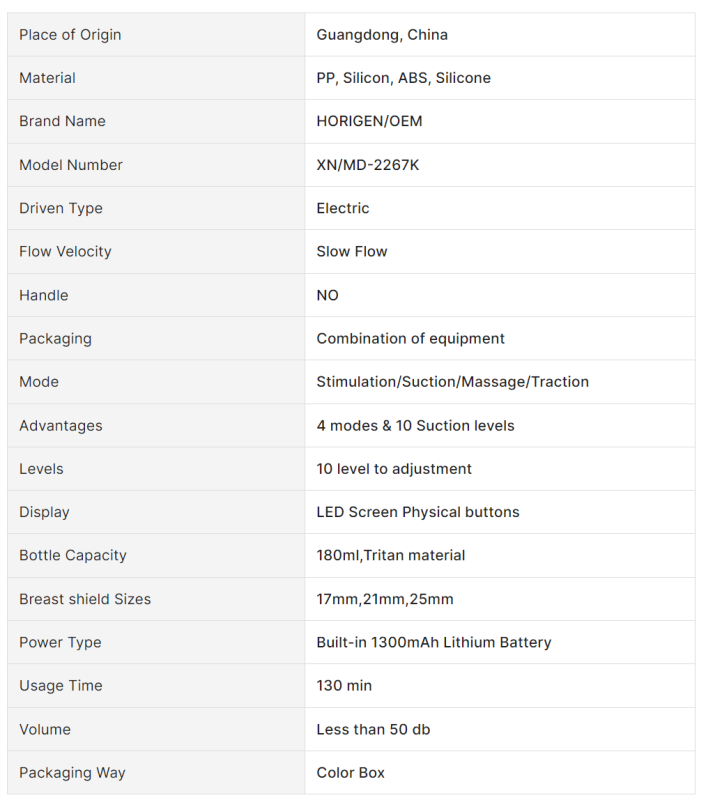
Task: Click the 'Levels' row label
Action: click(x=41, y=469)
